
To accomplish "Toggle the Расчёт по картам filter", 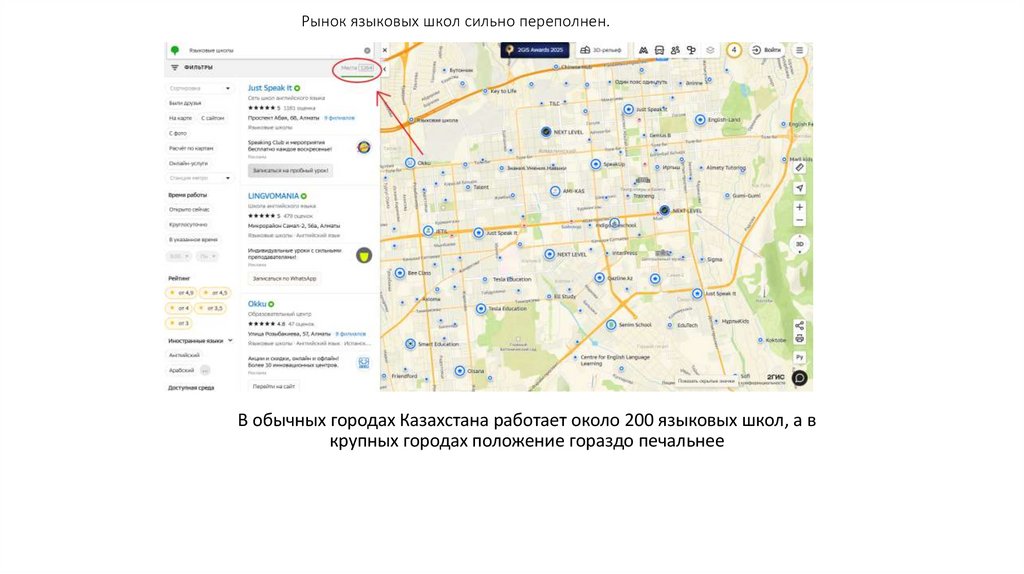I will pyautogui.click(x=191, y=148).
